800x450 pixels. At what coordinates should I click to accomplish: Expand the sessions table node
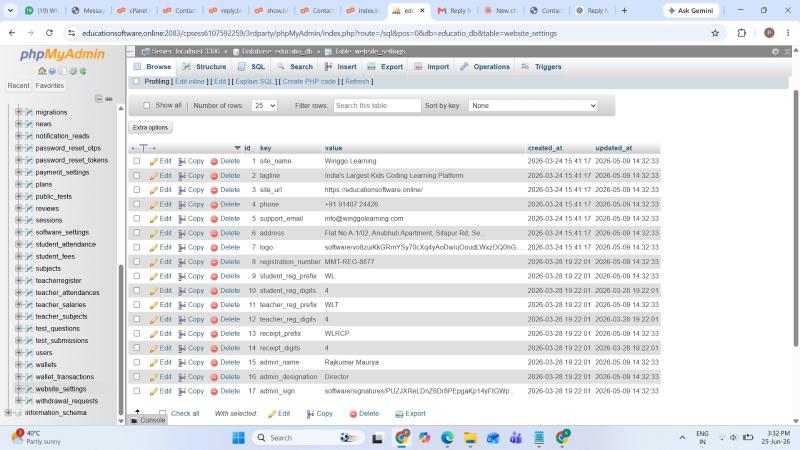point(19,220)
